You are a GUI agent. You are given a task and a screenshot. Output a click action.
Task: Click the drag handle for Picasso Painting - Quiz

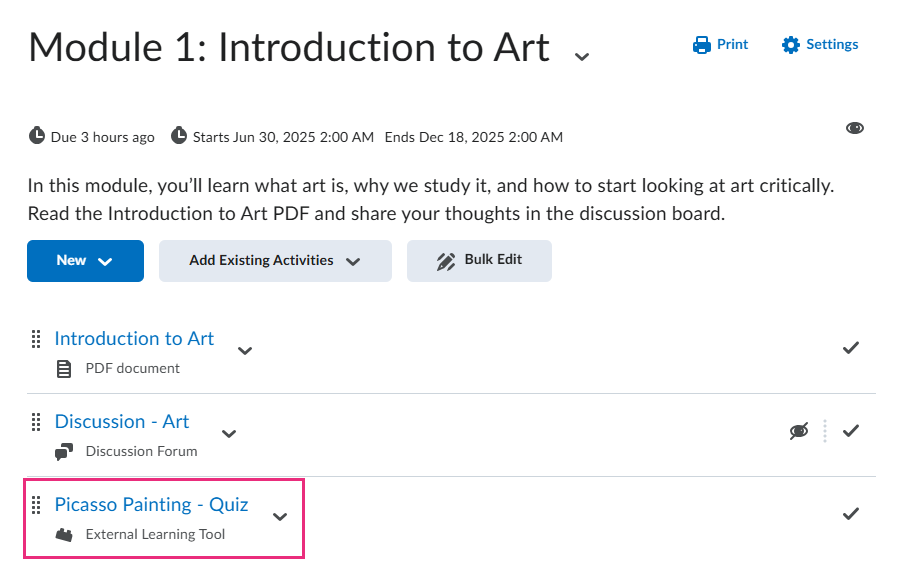coord(36,505)
